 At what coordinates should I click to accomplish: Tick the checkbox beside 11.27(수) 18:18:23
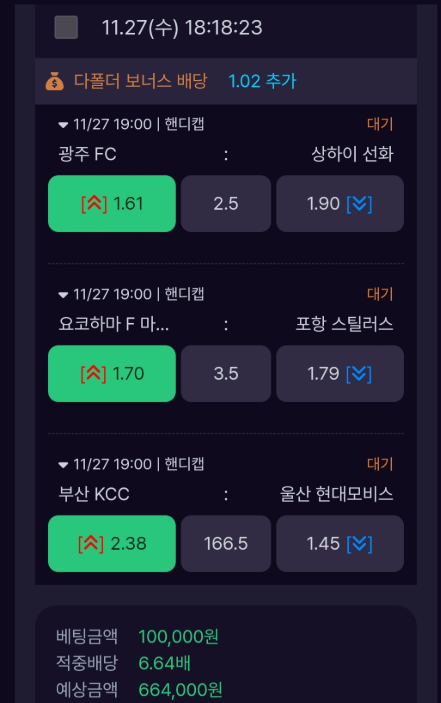(66, 27)
